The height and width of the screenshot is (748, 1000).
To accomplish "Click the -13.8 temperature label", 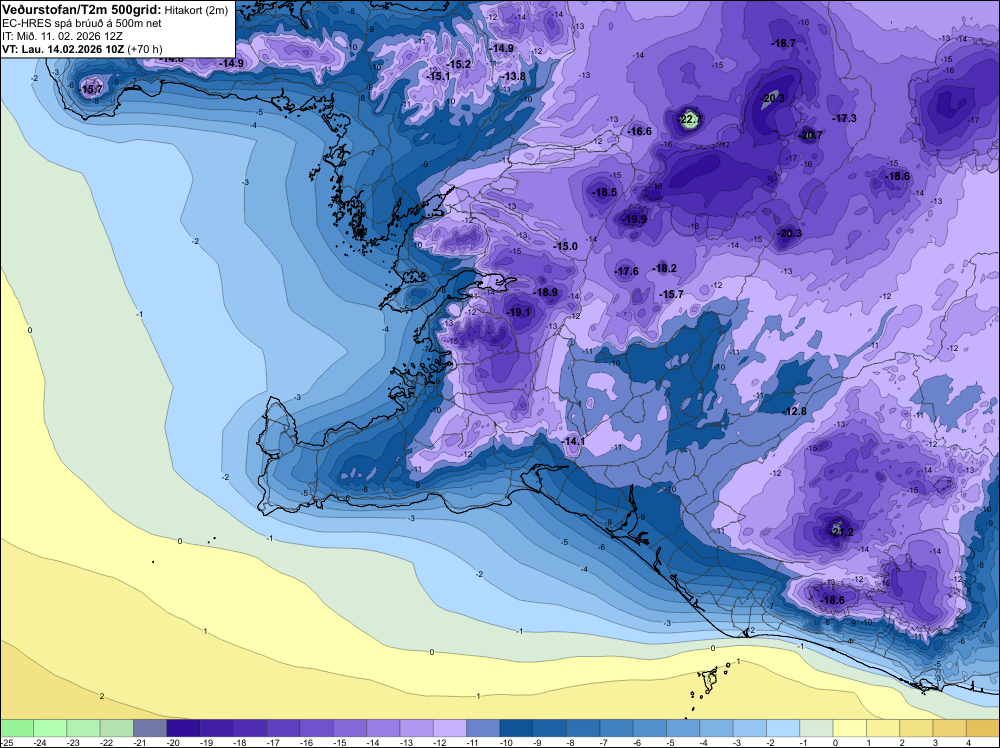I will 514,77.
